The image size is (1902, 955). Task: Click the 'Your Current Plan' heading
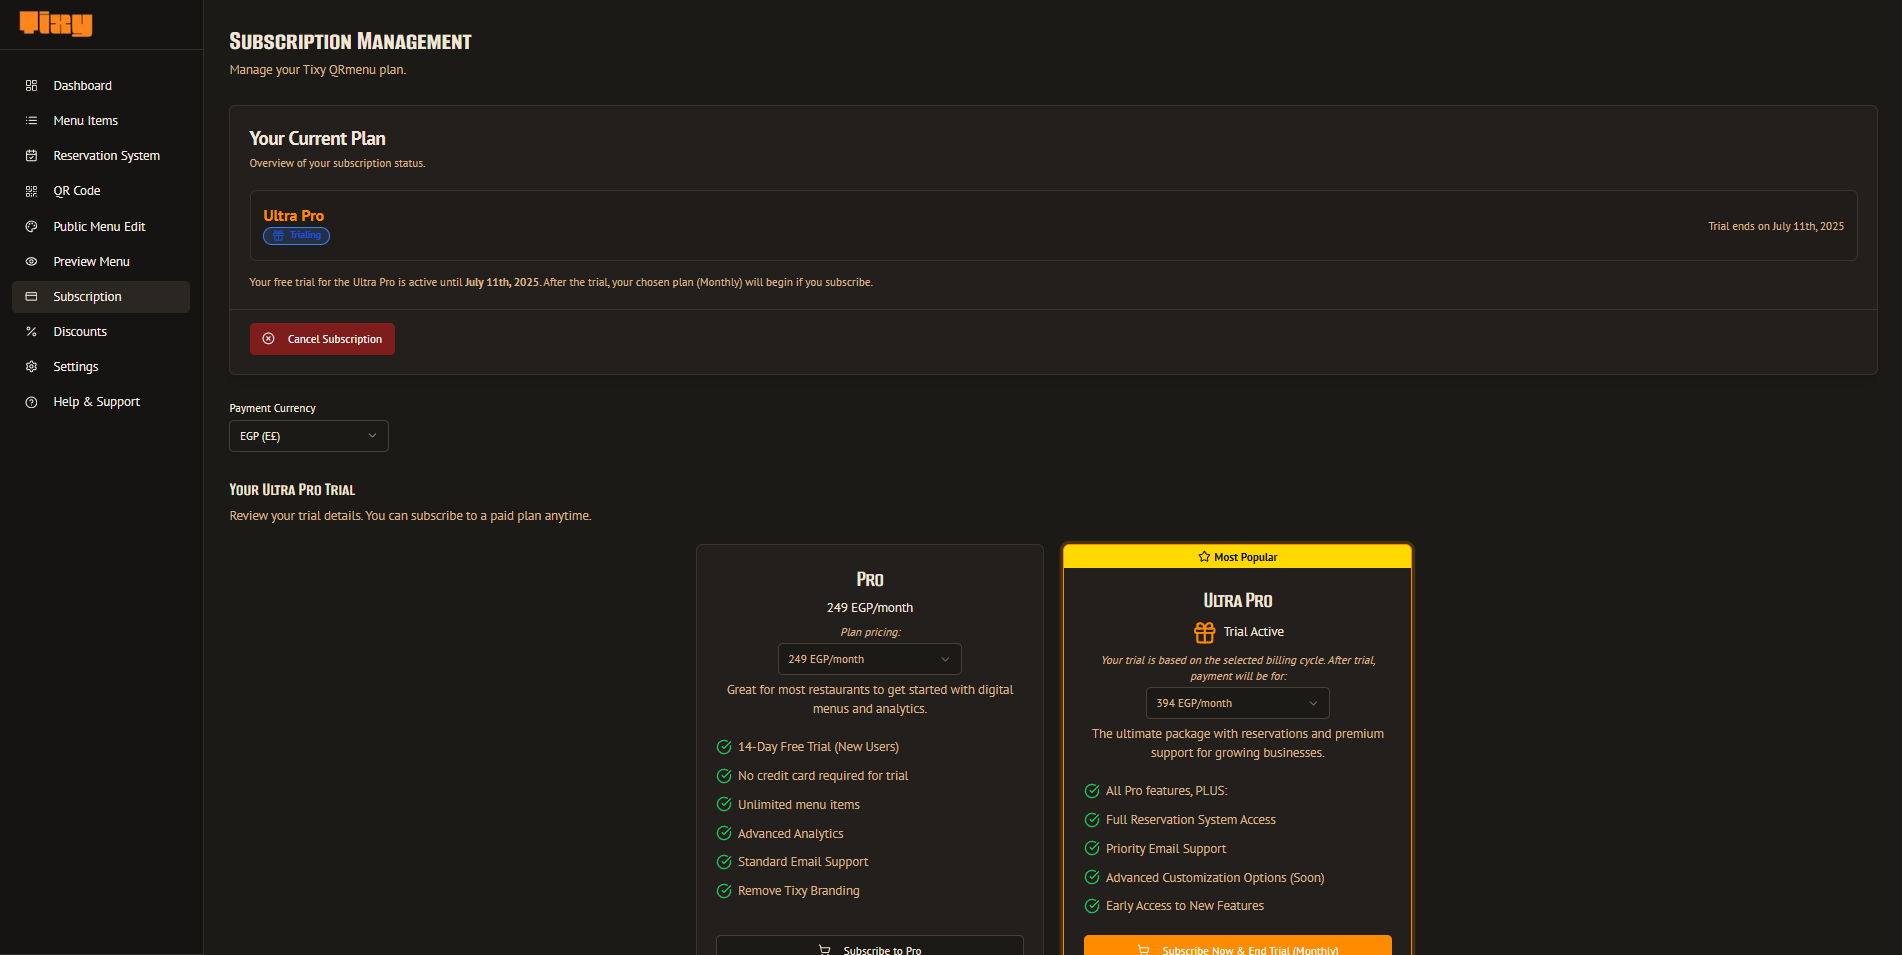pos(317,139)
